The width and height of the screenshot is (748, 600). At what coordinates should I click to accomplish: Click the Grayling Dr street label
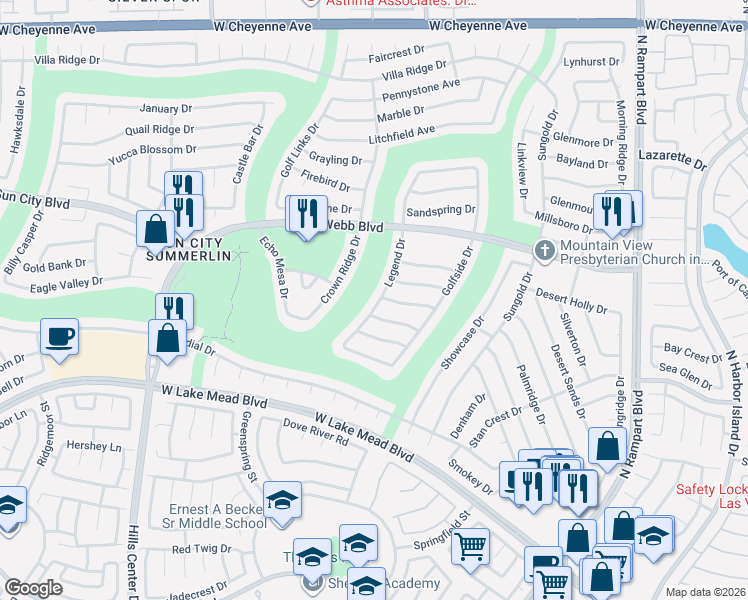[x=335, y=158]
